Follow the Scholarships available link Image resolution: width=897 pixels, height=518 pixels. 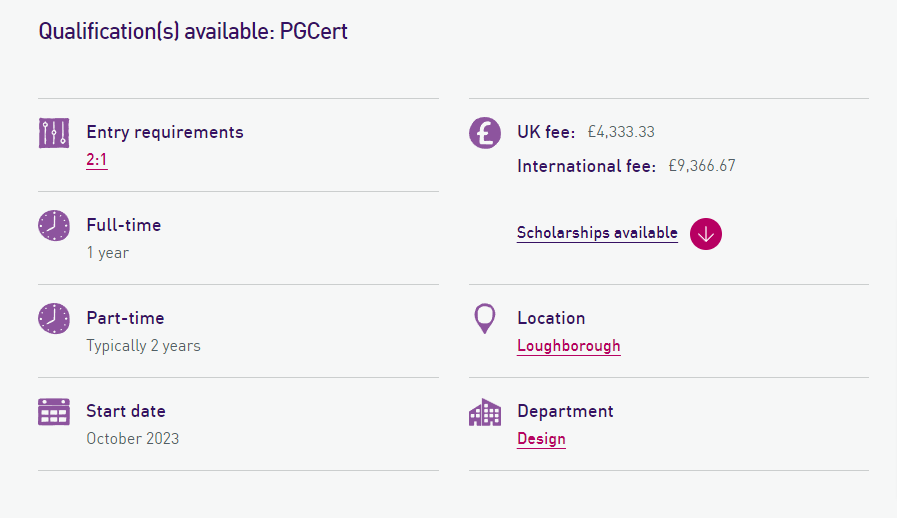click(x=597, y=233)
